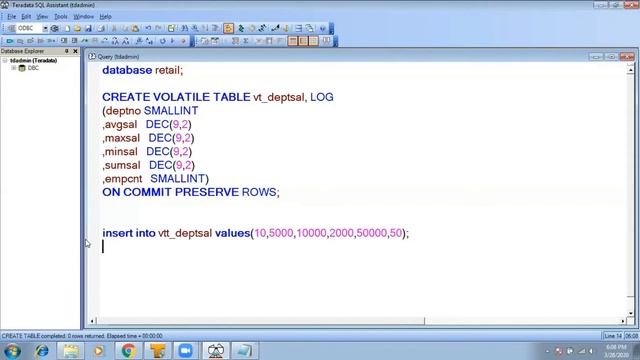This screenshot has height=360, width=640.
Task: Click the second toolbar overflow chevron
Action: 336,41
